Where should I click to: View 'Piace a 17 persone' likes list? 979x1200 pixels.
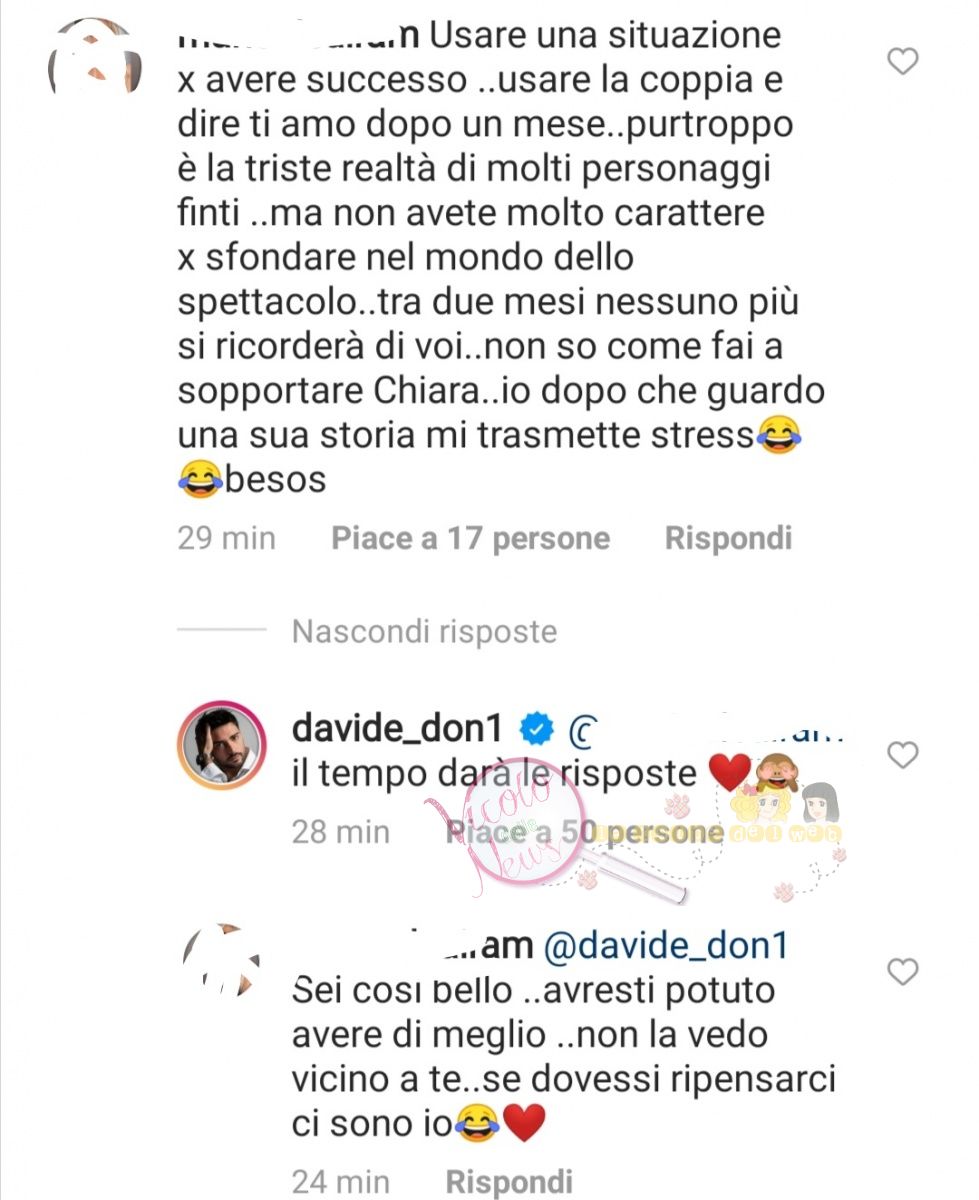pyautogui.click(x=470, y=539)
